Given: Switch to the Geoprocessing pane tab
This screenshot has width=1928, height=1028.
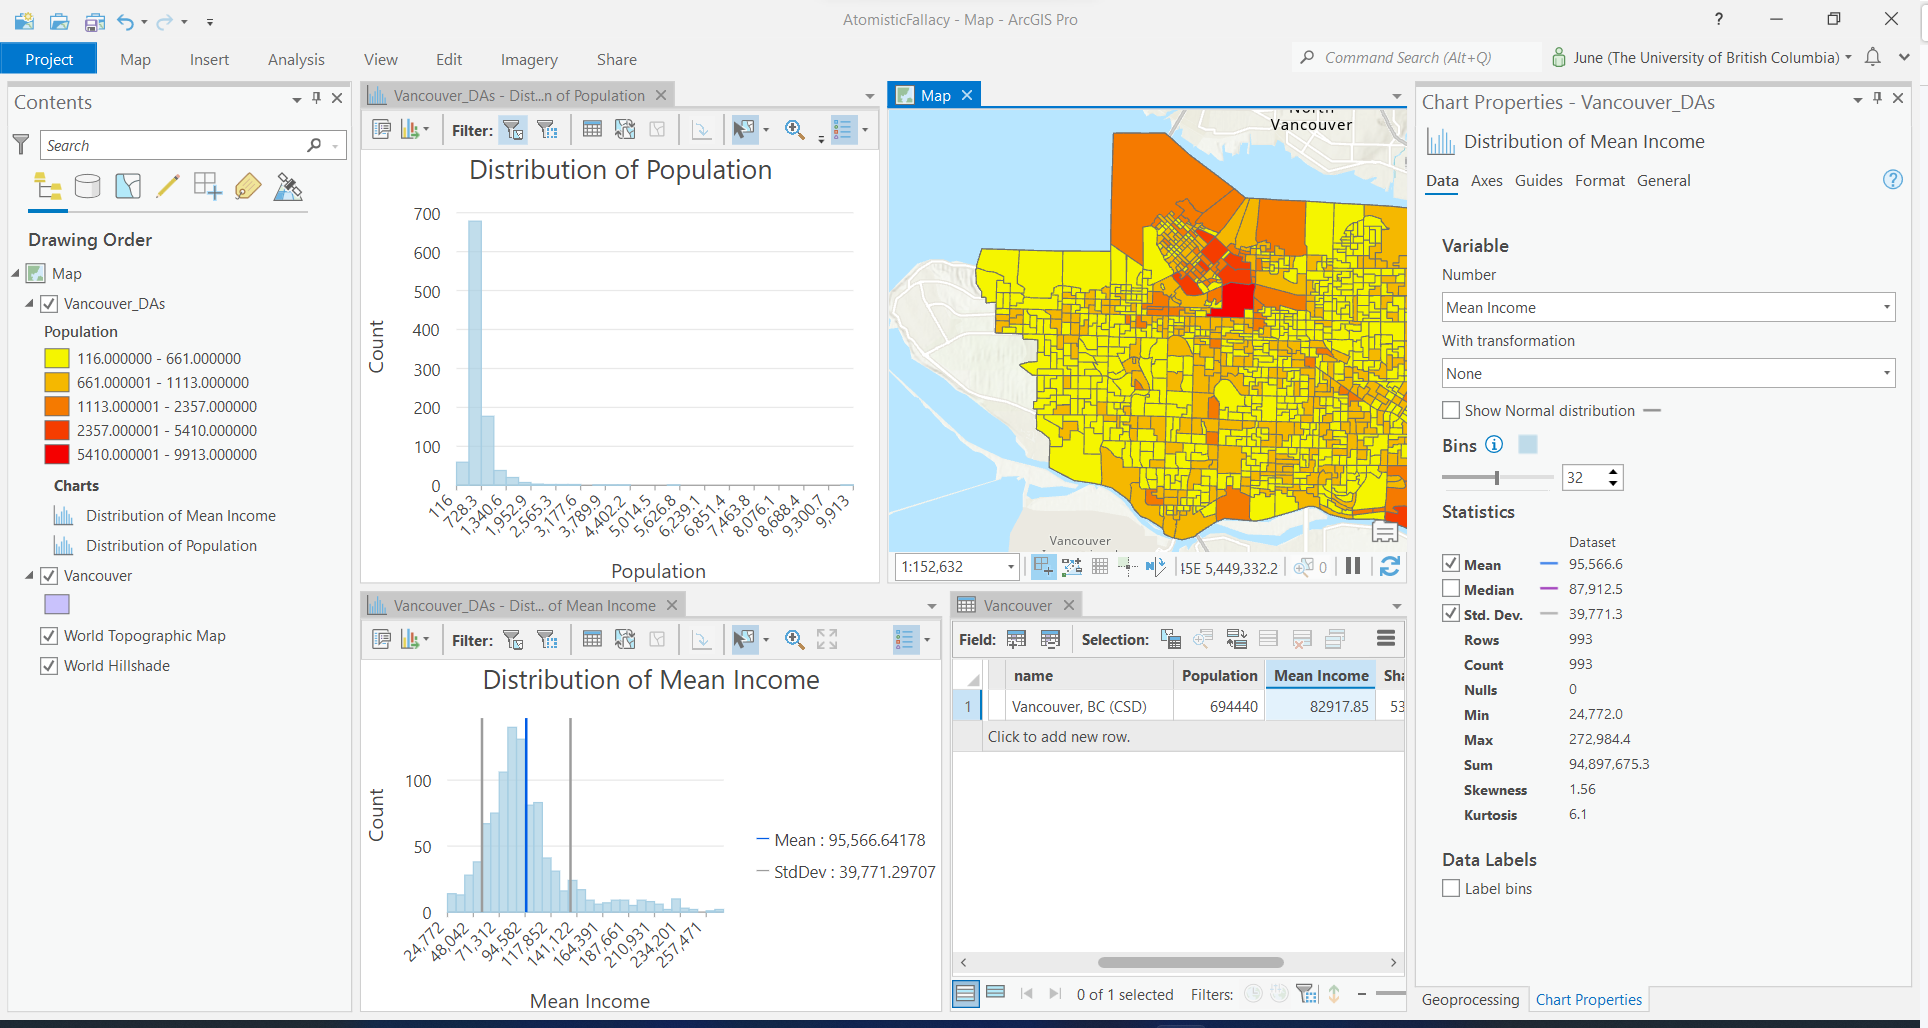Looking at the screenshot, I should 1470,999.
